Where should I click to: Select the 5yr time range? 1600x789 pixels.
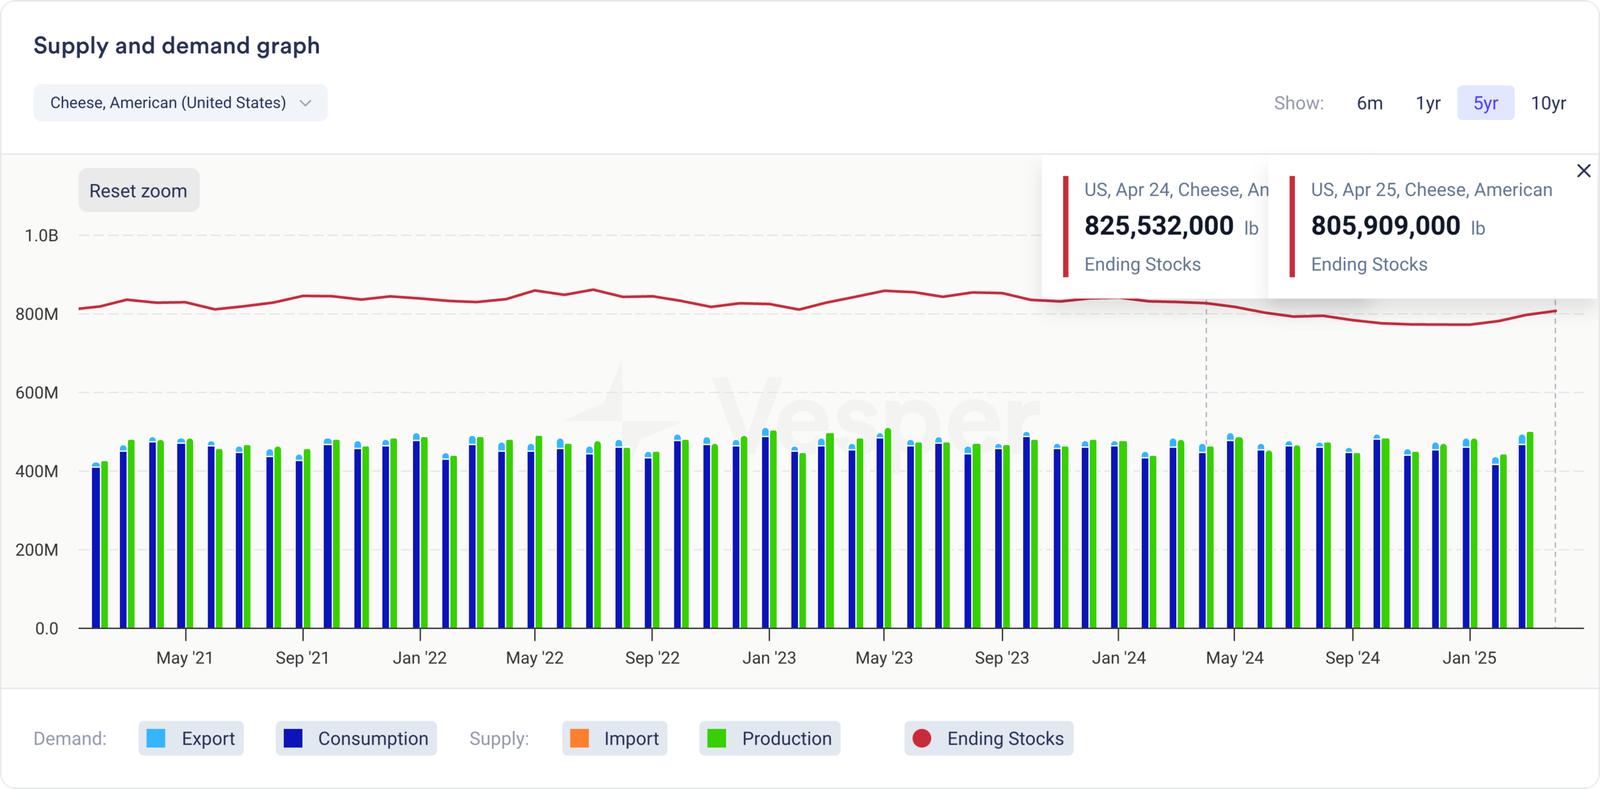[x=1485, y=103]
